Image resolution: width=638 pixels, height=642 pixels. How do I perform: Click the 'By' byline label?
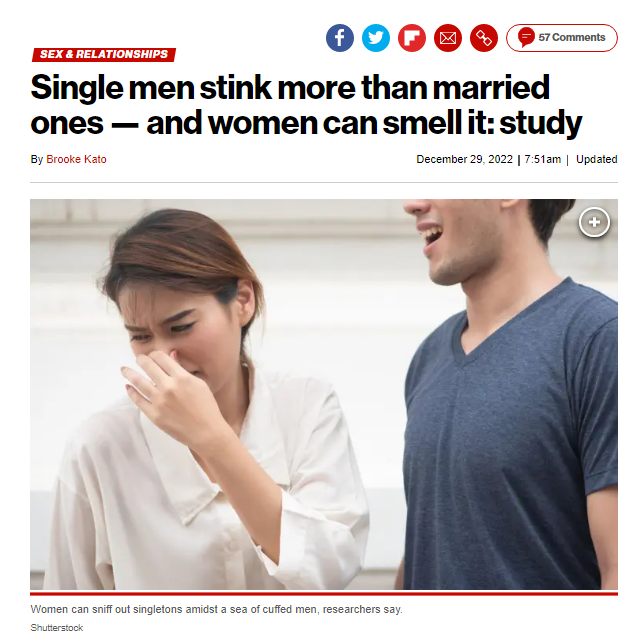36,159
